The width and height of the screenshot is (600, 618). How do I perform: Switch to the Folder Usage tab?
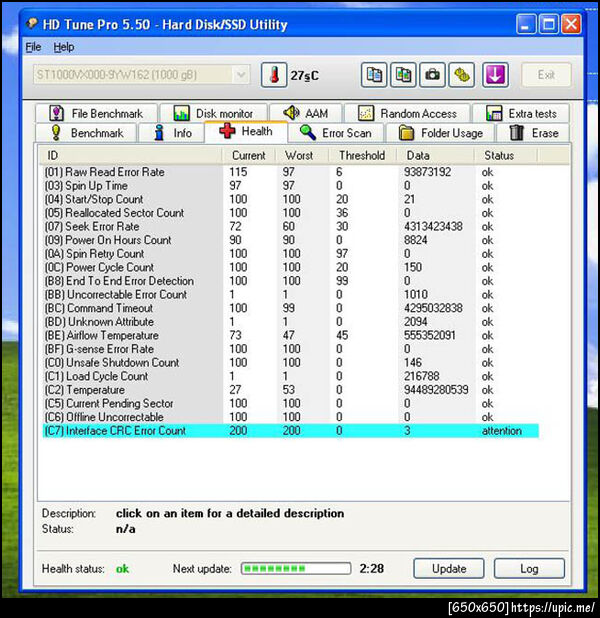point(440,133)
